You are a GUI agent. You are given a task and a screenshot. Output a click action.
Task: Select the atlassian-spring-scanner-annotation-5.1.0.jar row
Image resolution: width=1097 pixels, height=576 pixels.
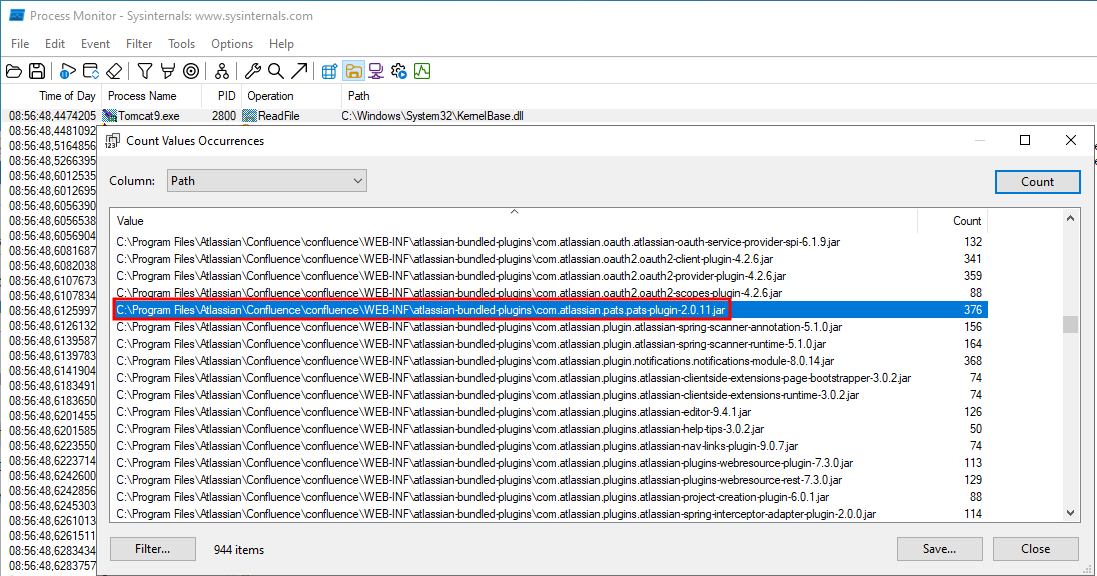pos(549,327)
